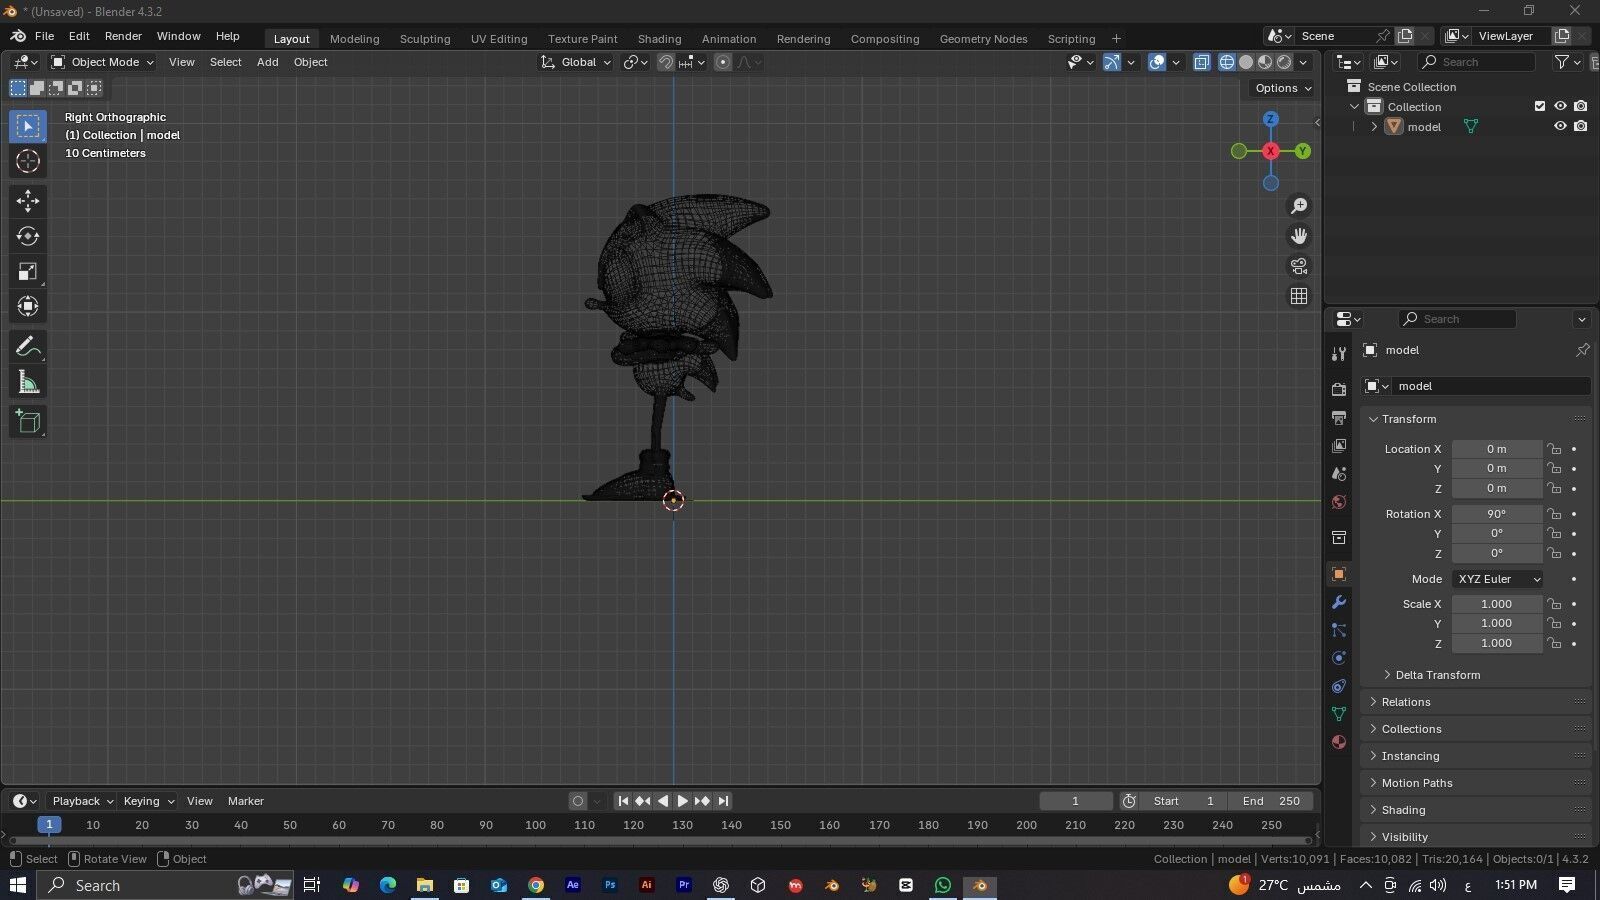Open the viewport Options dropdown
The image size is (1600, 900).
[x=1283, y=88]
